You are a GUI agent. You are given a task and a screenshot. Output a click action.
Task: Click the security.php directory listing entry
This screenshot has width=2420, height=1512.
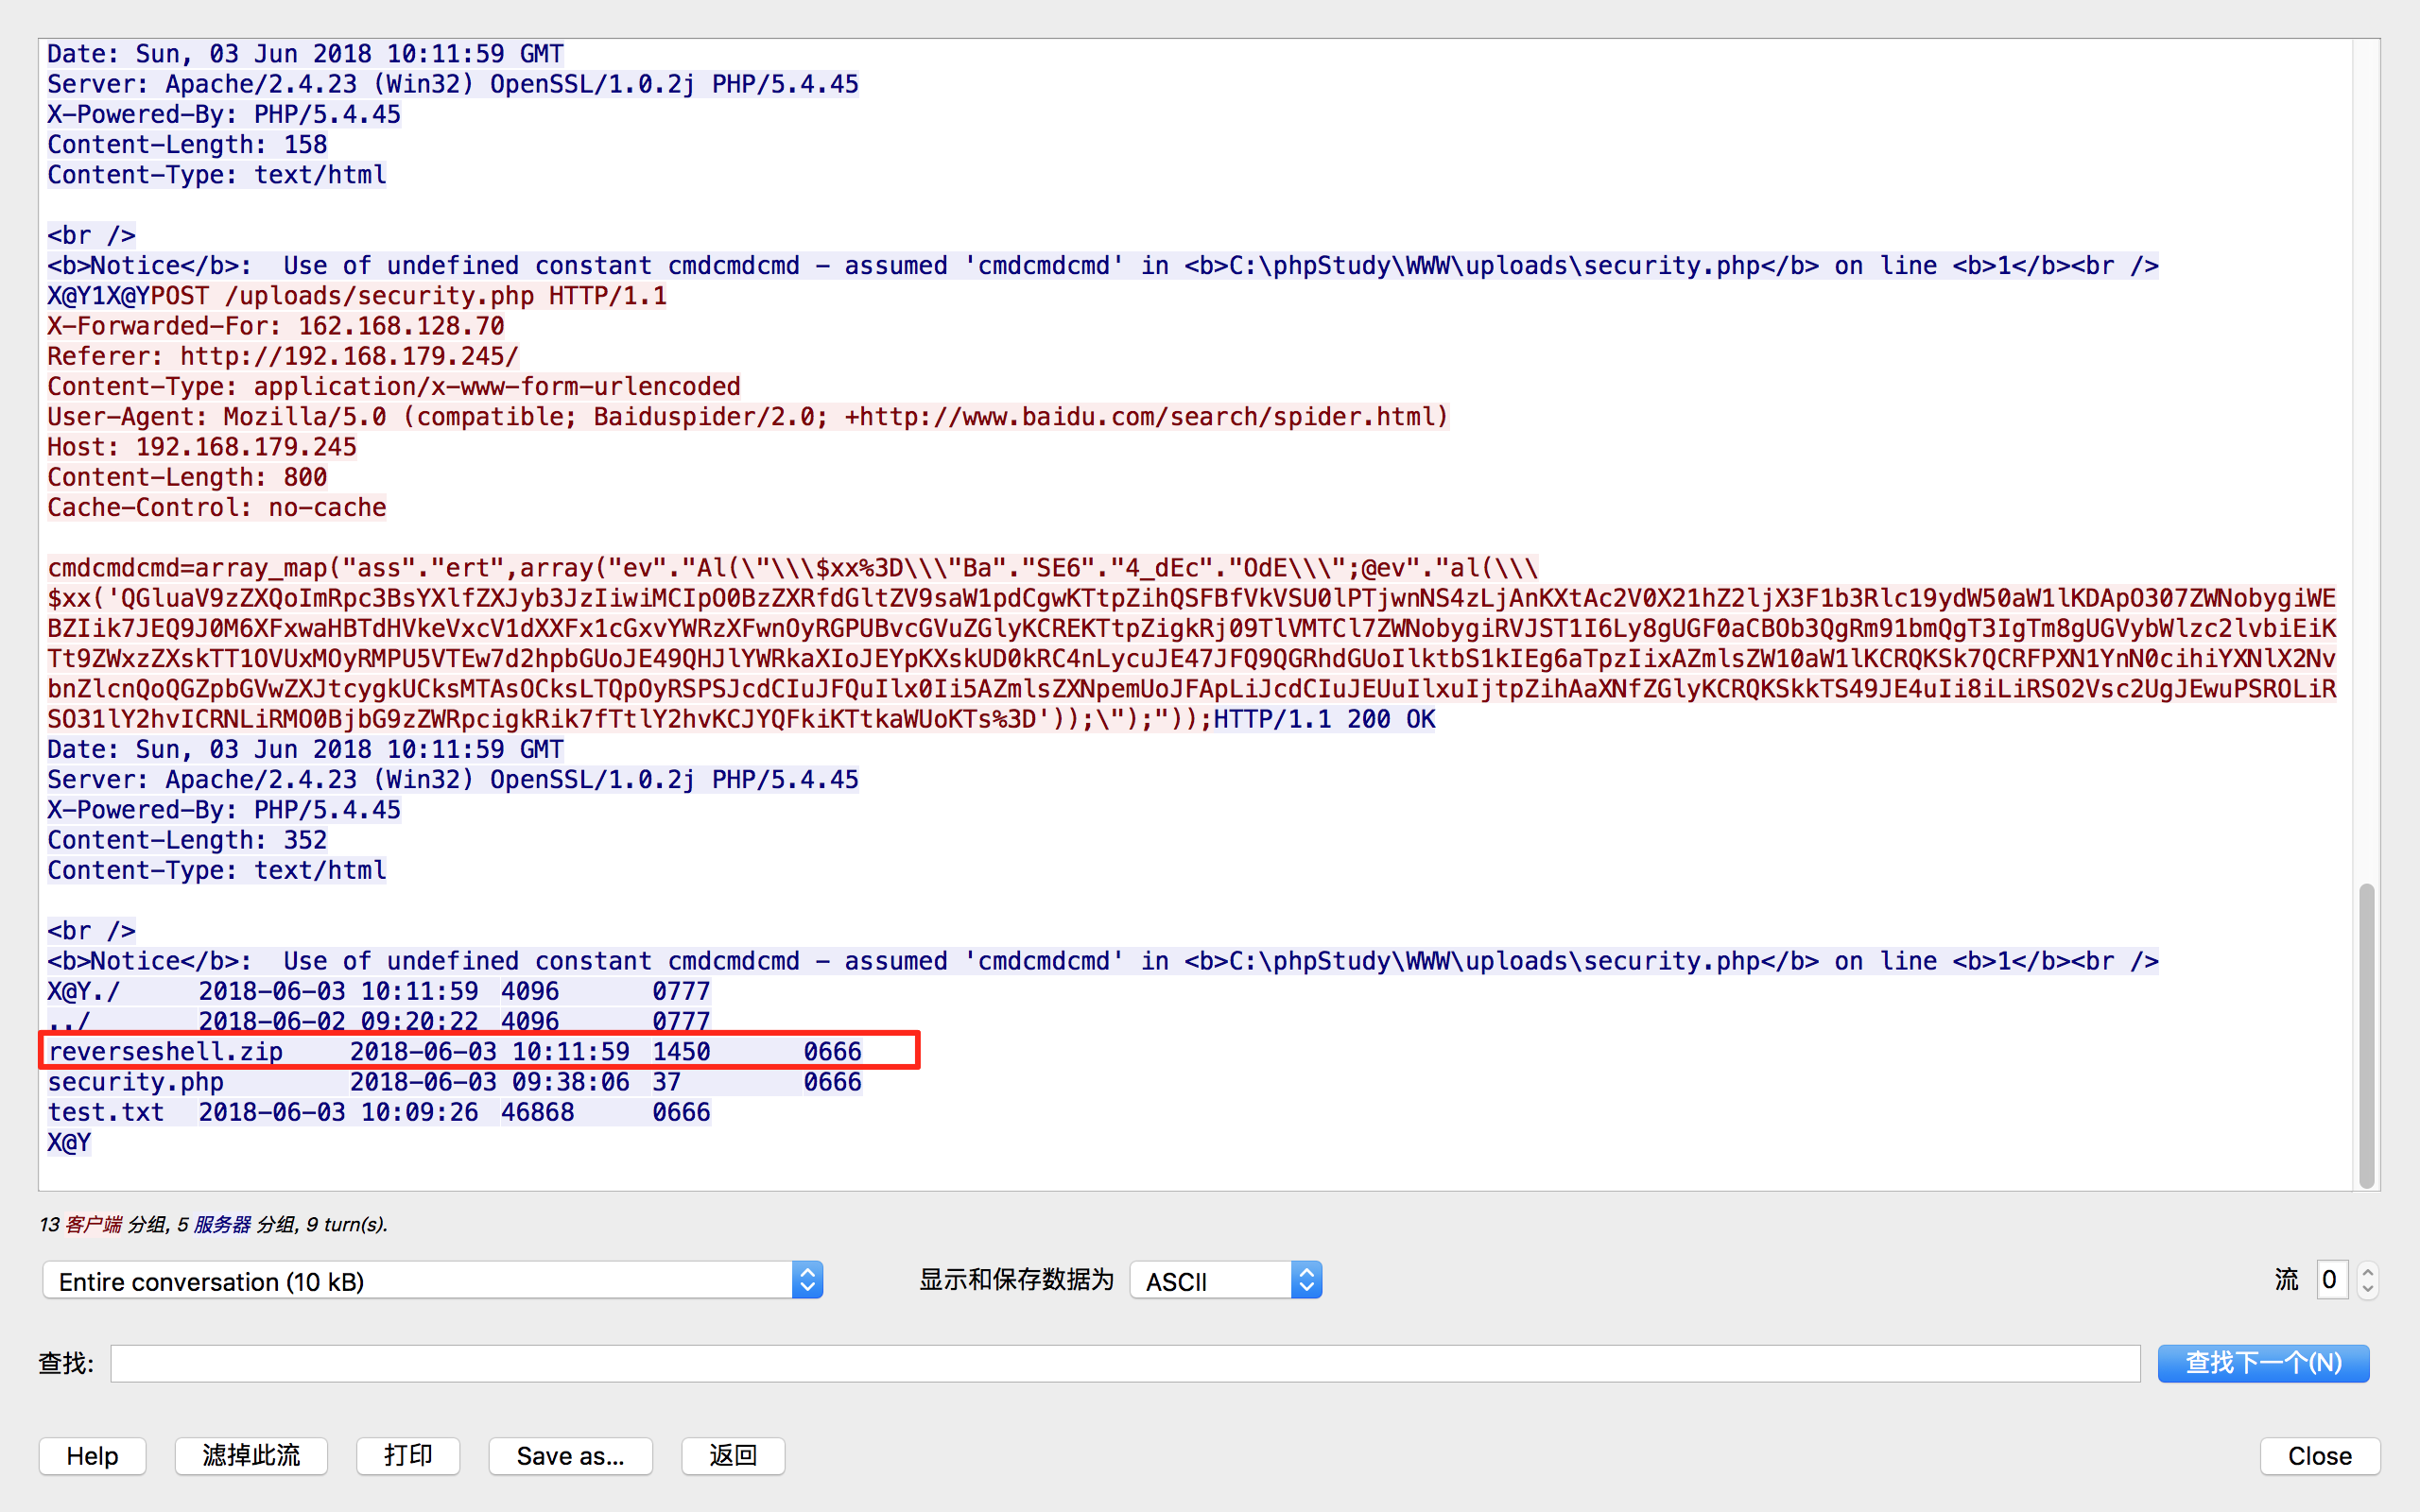pos(455,1082)
